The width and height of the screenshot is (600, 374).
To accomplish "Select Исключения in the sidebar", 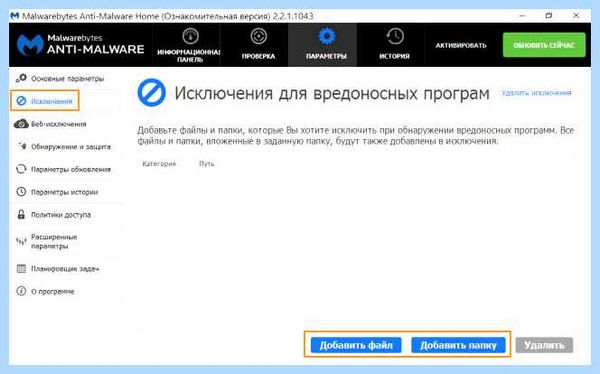I will [52, 101].
